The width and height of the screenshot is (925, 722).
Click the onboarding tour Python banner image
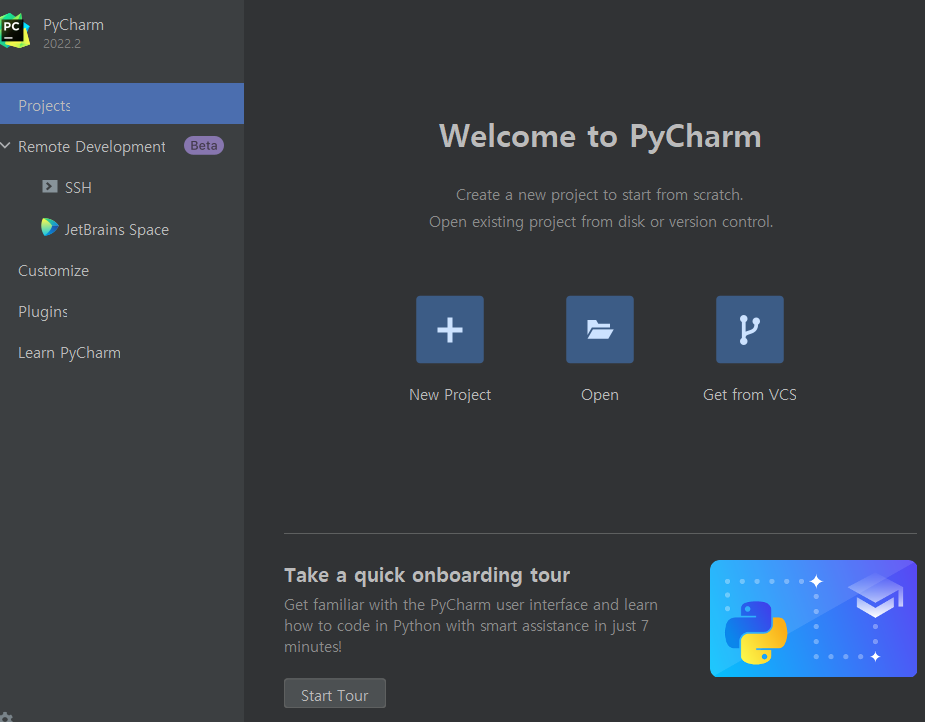click(x=813, y=618)
